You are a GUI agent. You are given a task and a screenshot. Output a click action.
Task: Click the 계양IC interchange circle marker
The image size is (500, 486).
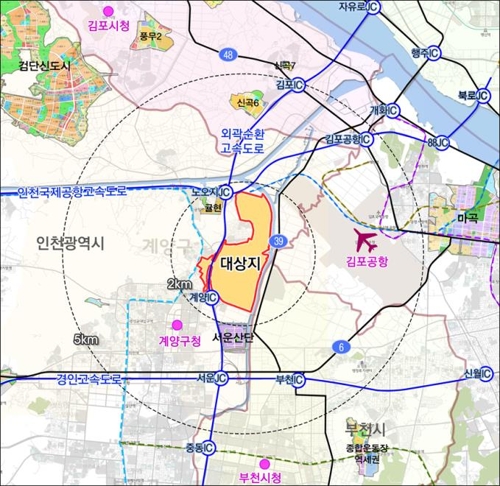[212, 298]
